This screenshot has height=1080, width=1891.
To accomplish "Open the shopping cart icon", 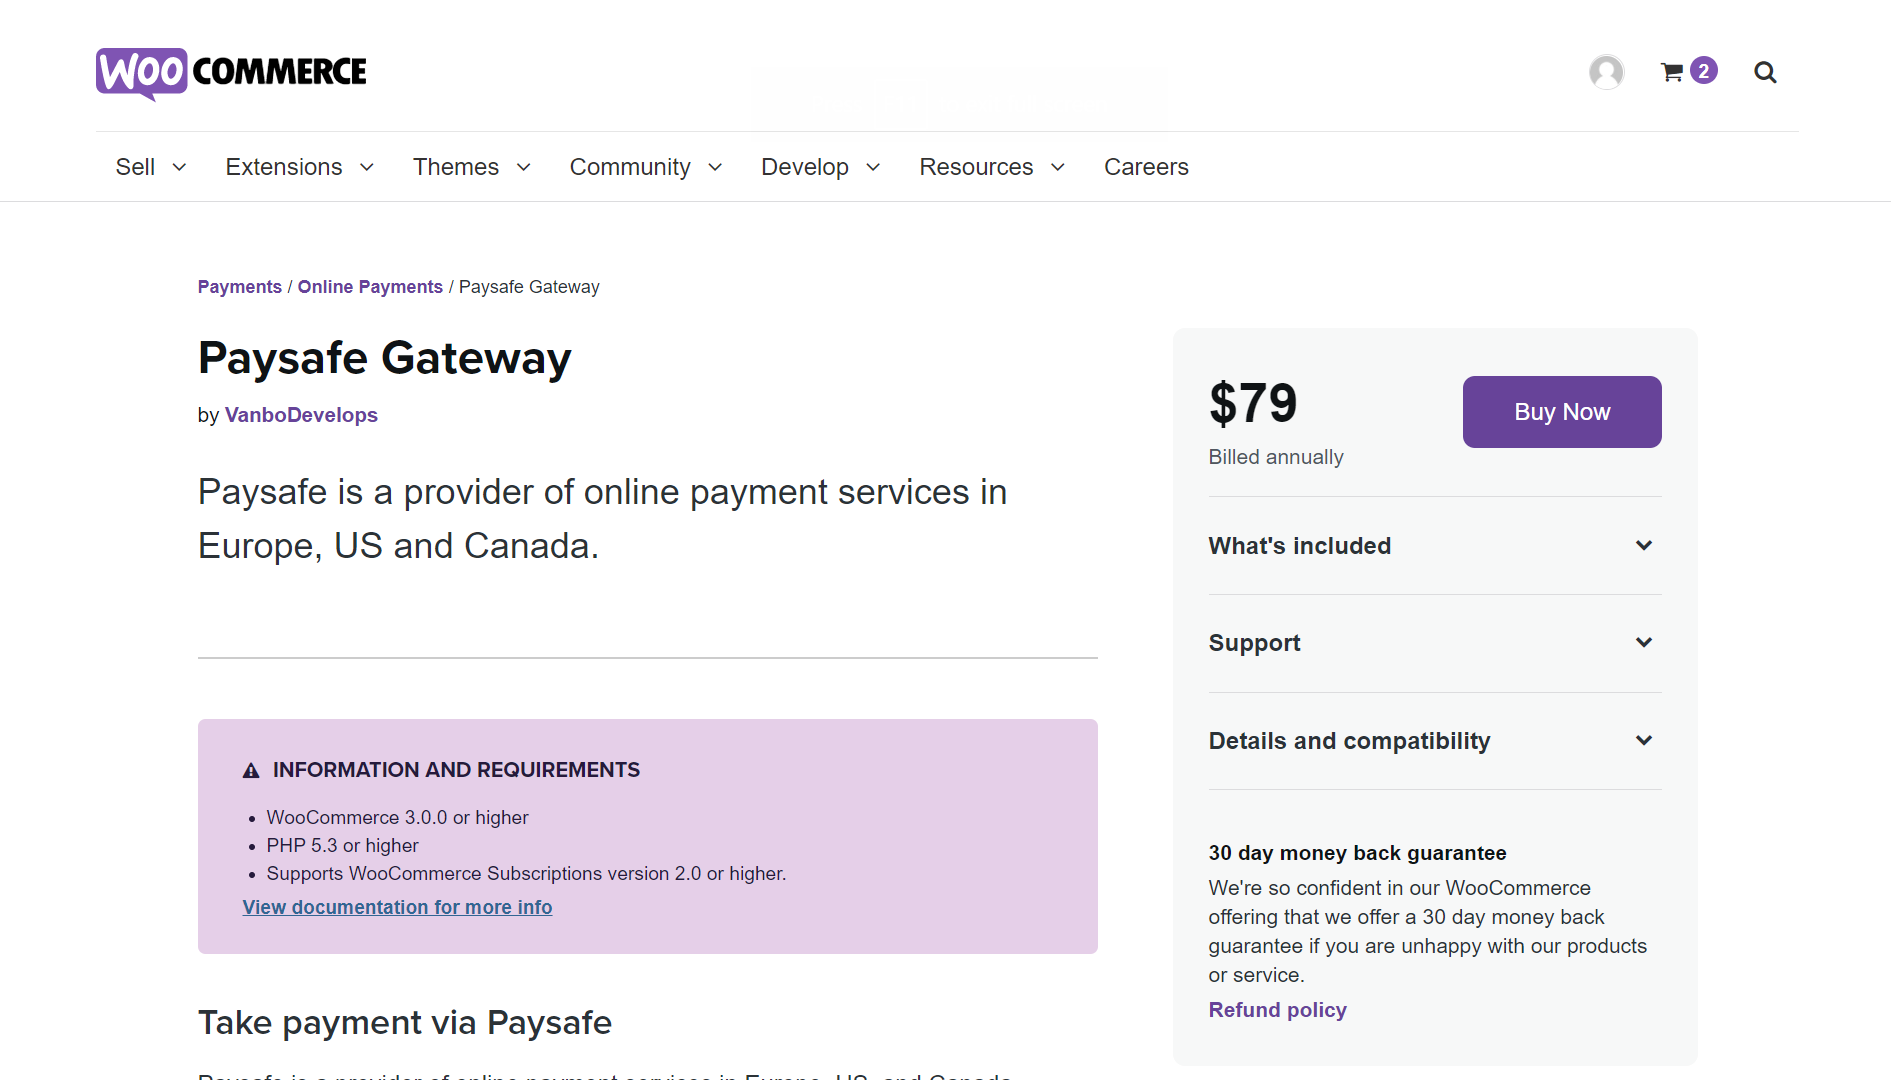I will 1672,72.
